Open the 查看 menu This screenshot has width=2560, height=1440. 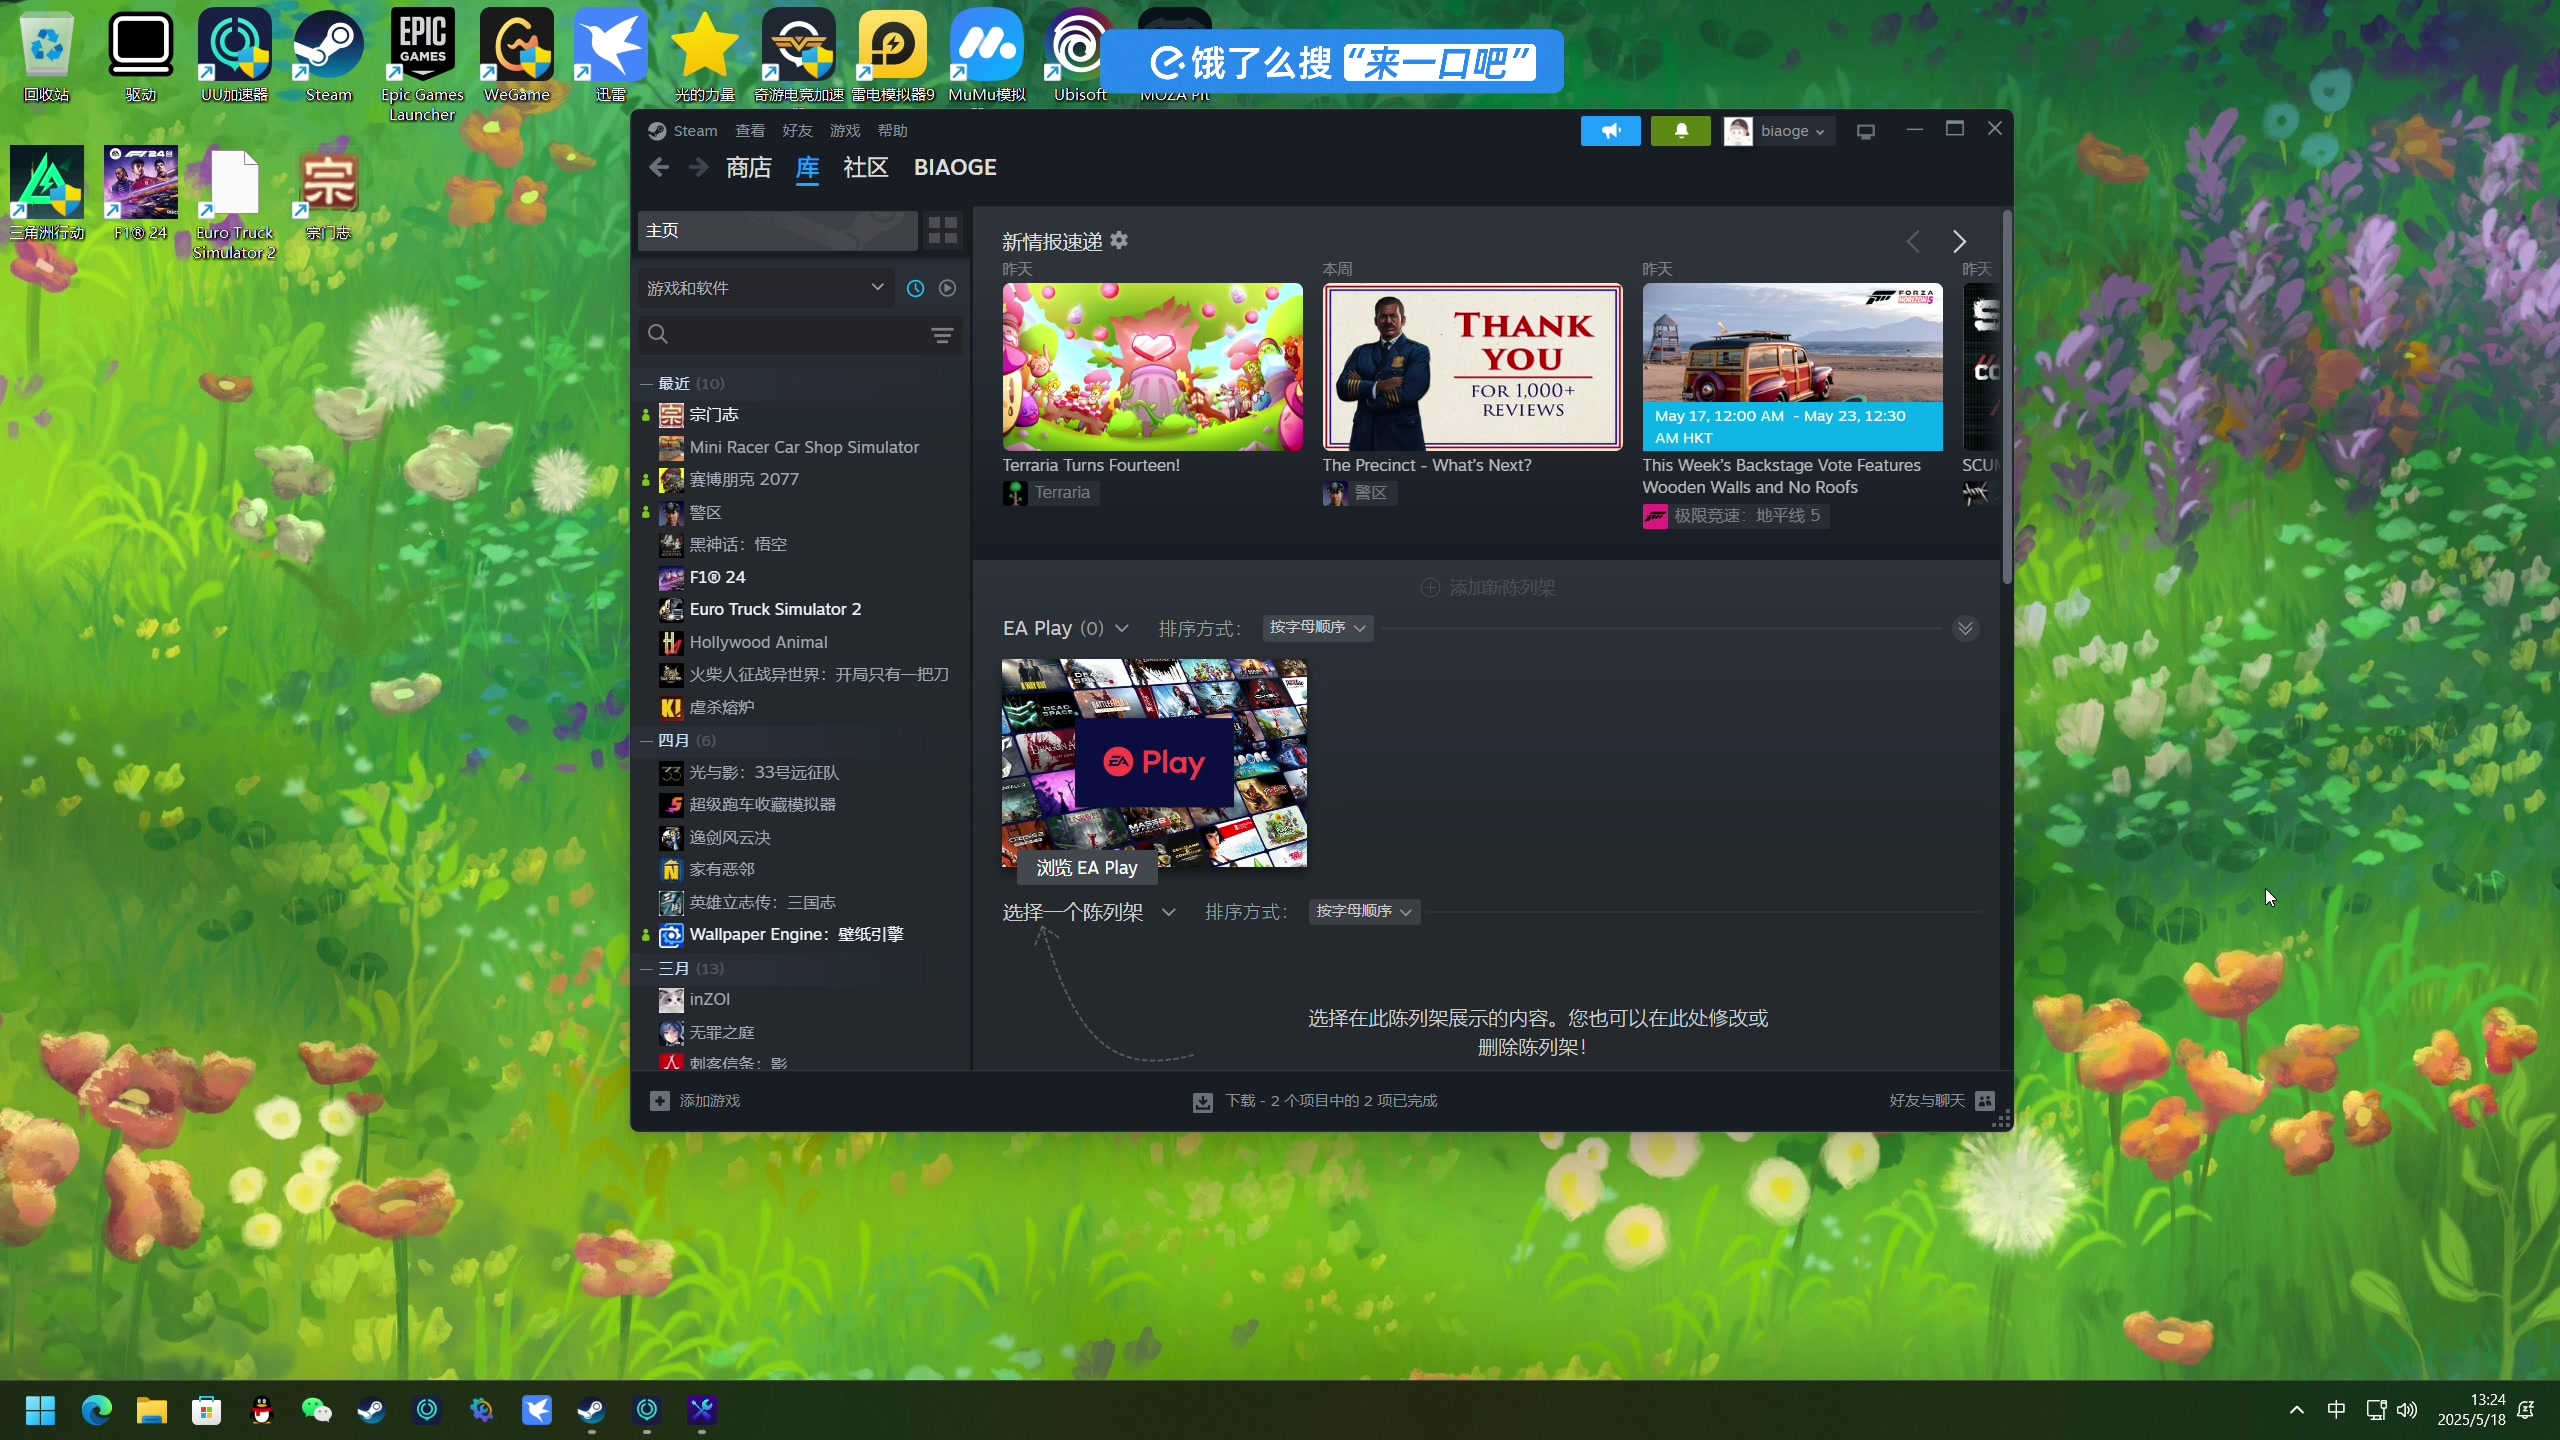pos(750,131)
